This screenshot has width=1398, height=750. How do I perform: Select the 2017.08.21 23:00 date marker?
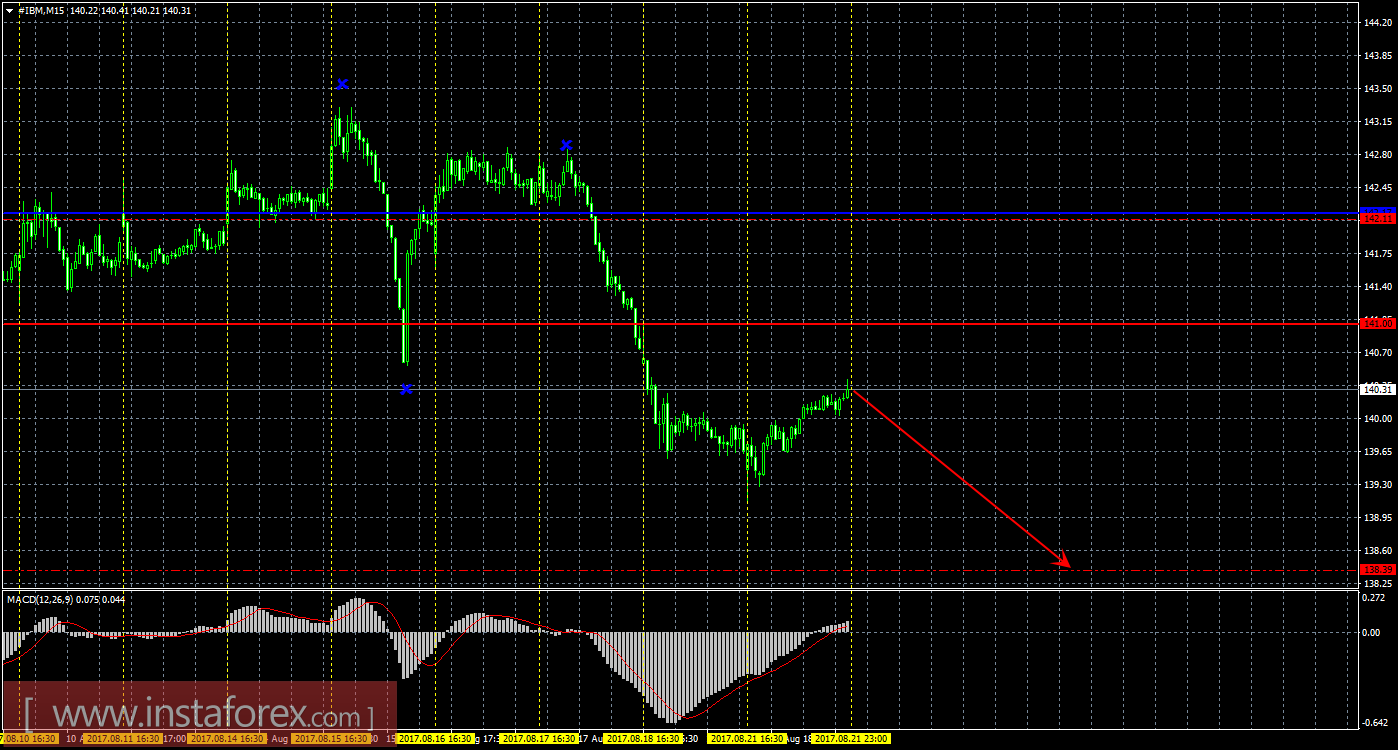point(851,739)
